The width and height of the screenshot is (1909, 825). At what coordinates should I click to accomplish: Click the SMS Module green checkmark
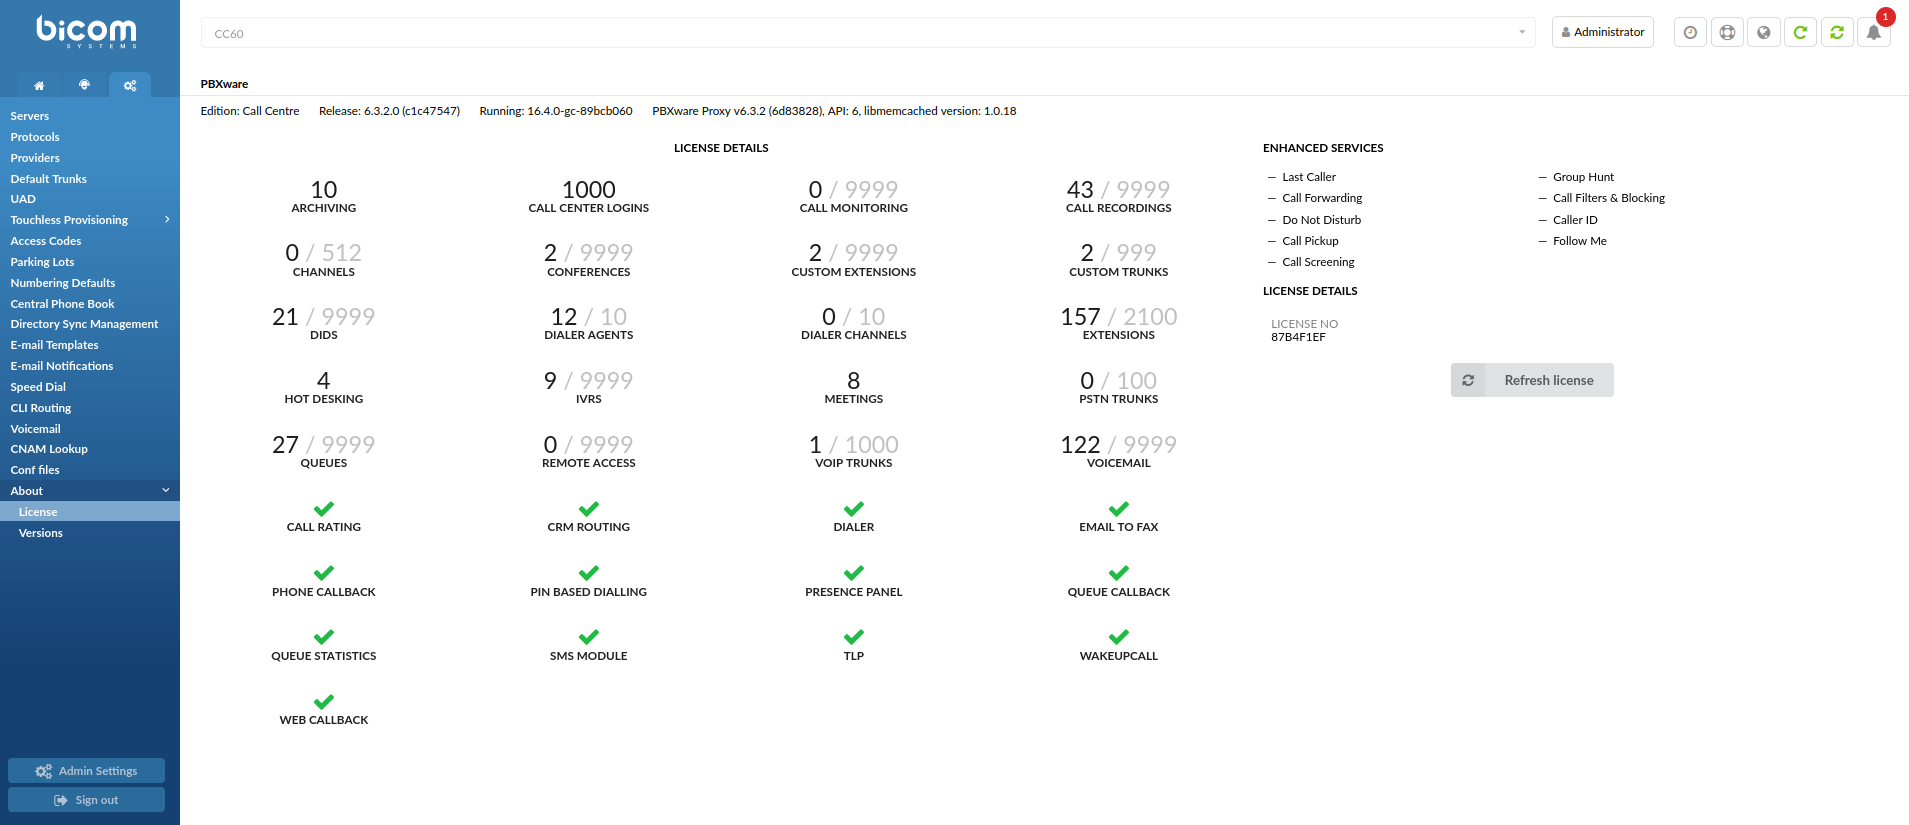589,637
